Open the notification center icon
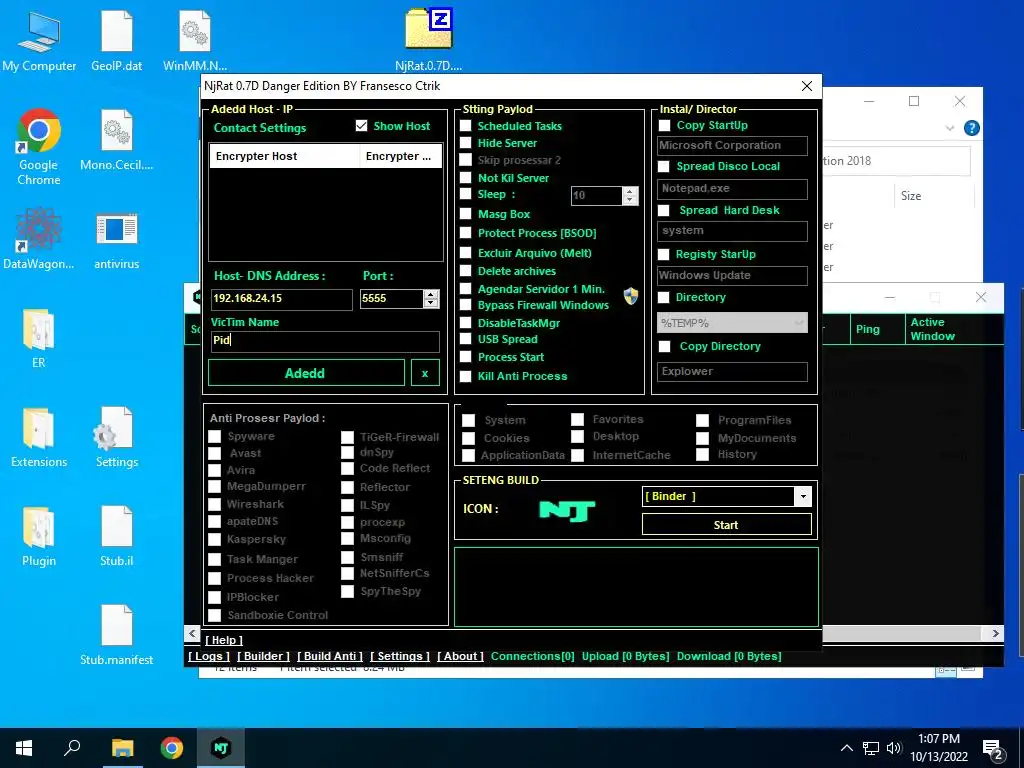 click(993, 750)
